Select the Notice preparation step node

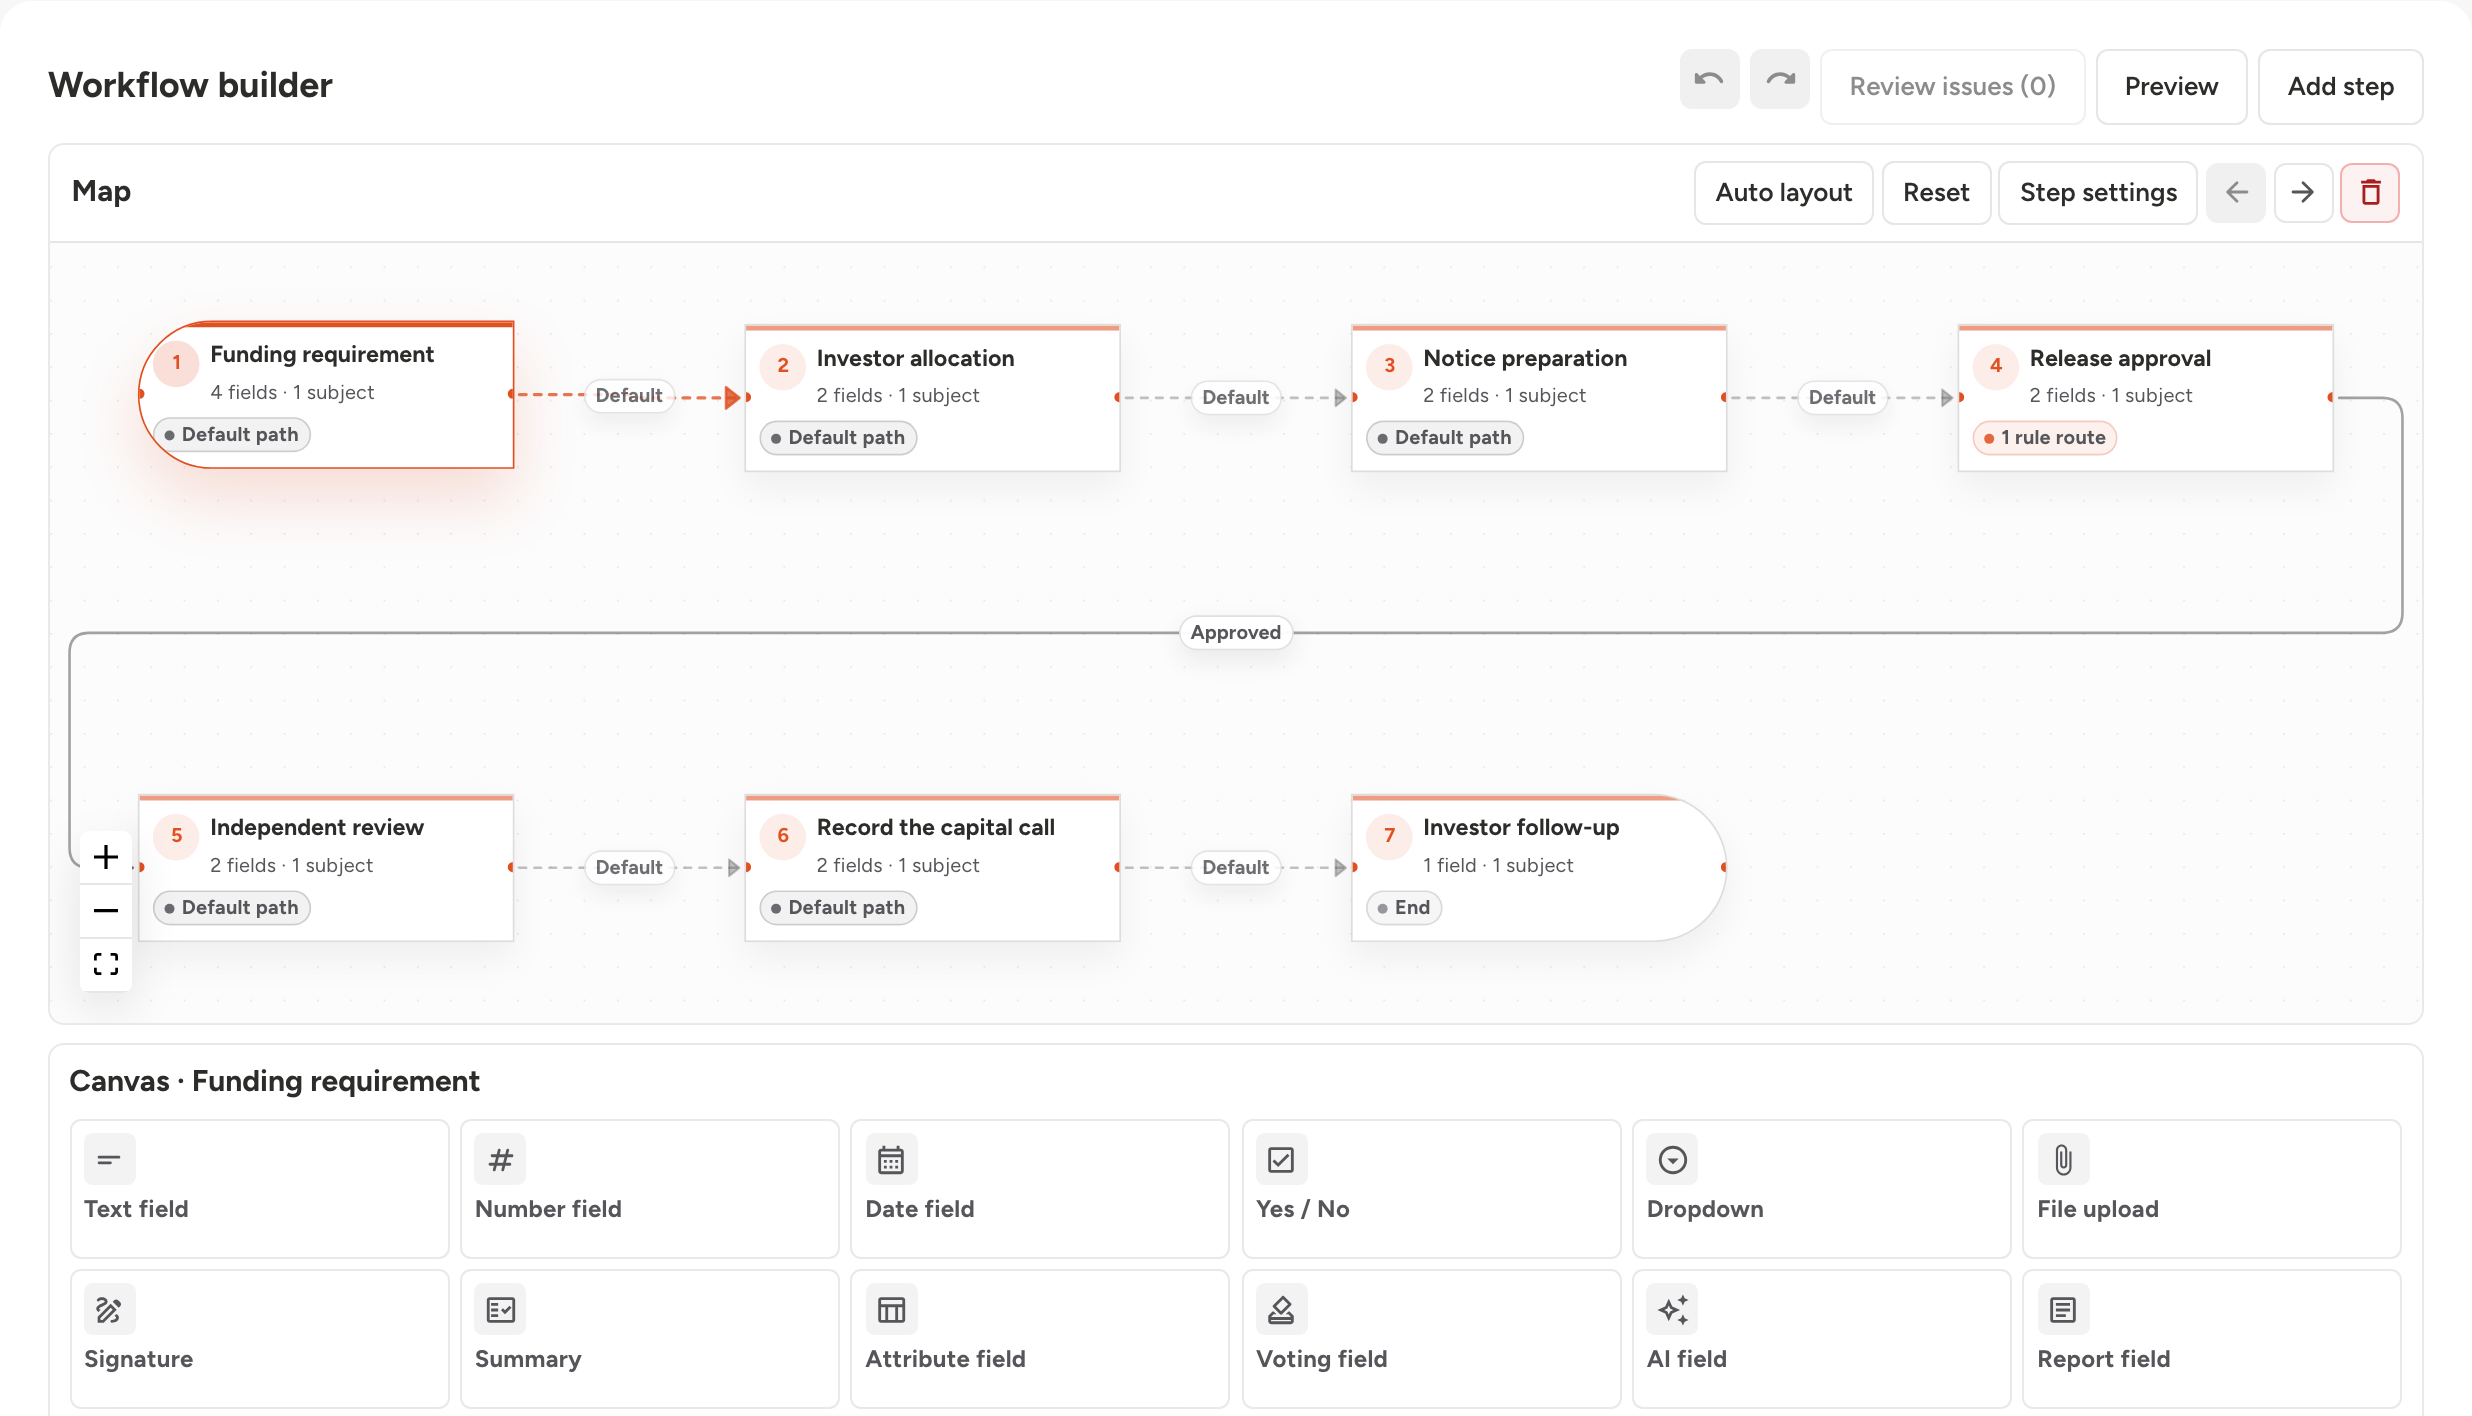[1539, 398]
